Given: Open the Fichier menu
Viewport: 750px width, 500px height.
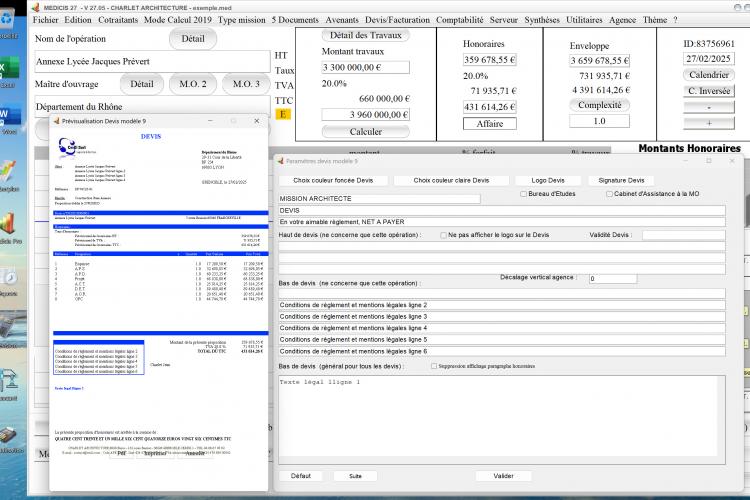Looking at the screenshot, I should tap(45, 20).
